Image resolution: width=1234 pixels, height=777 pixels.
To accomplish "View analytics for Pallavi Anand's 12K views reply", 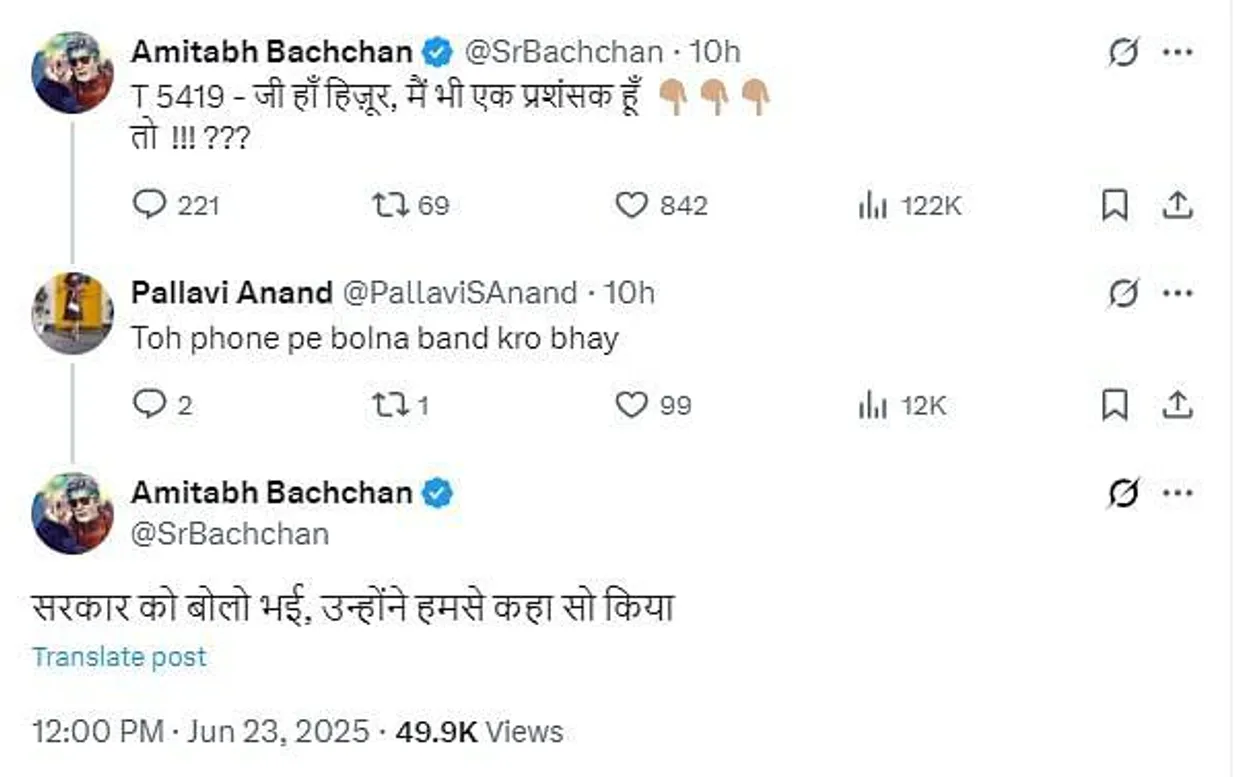I will (872, 405).
